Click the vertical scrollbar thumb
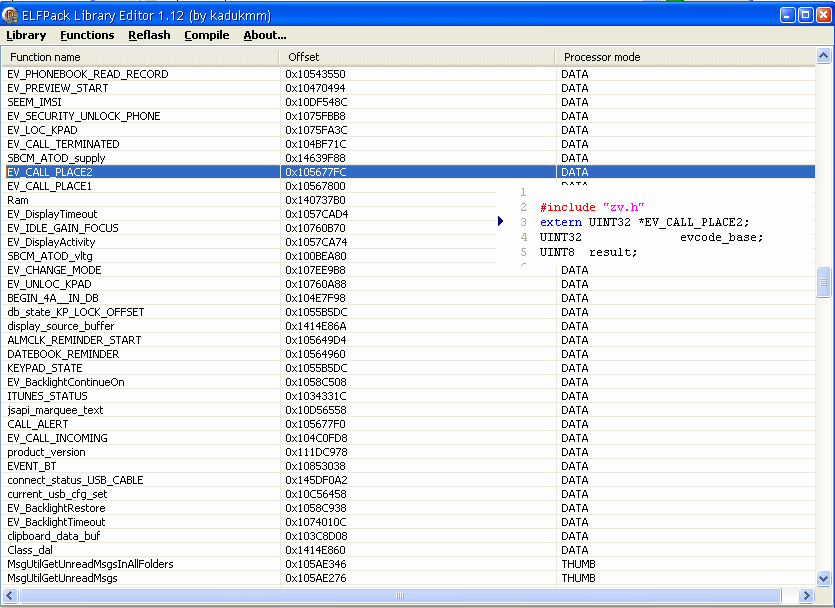The image size is (835, 608). pyautogui.click(x=823, y=282)
